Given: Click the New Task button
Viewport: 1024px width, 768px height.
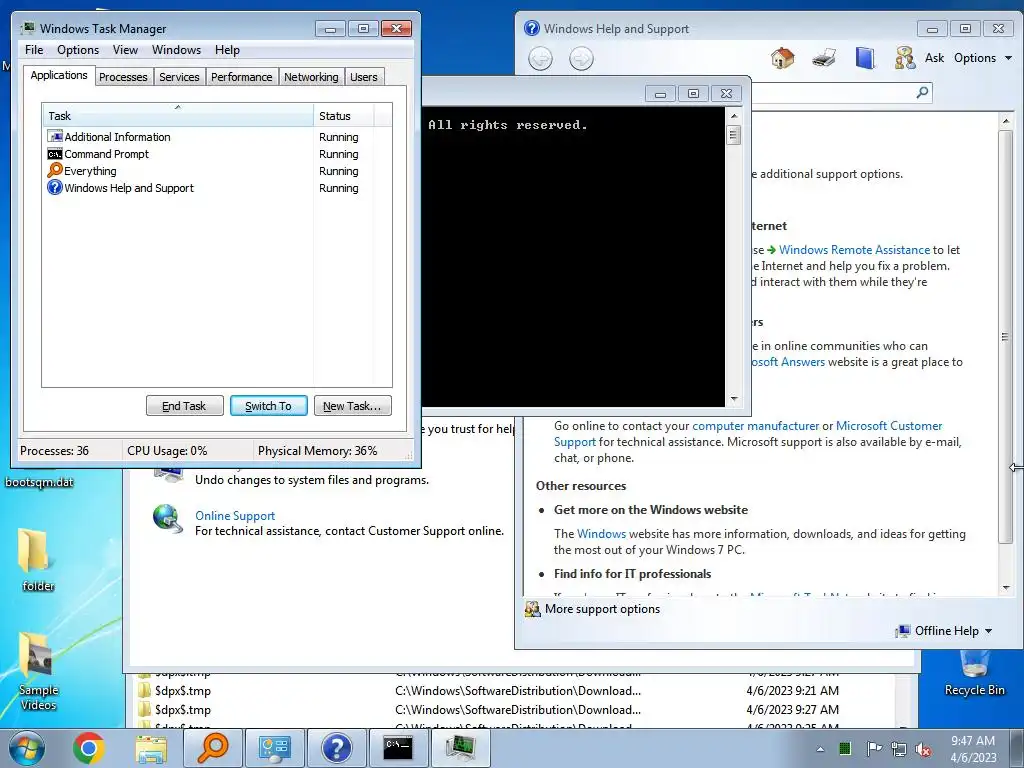Looking at the screenshot, I should click(353, 406).
